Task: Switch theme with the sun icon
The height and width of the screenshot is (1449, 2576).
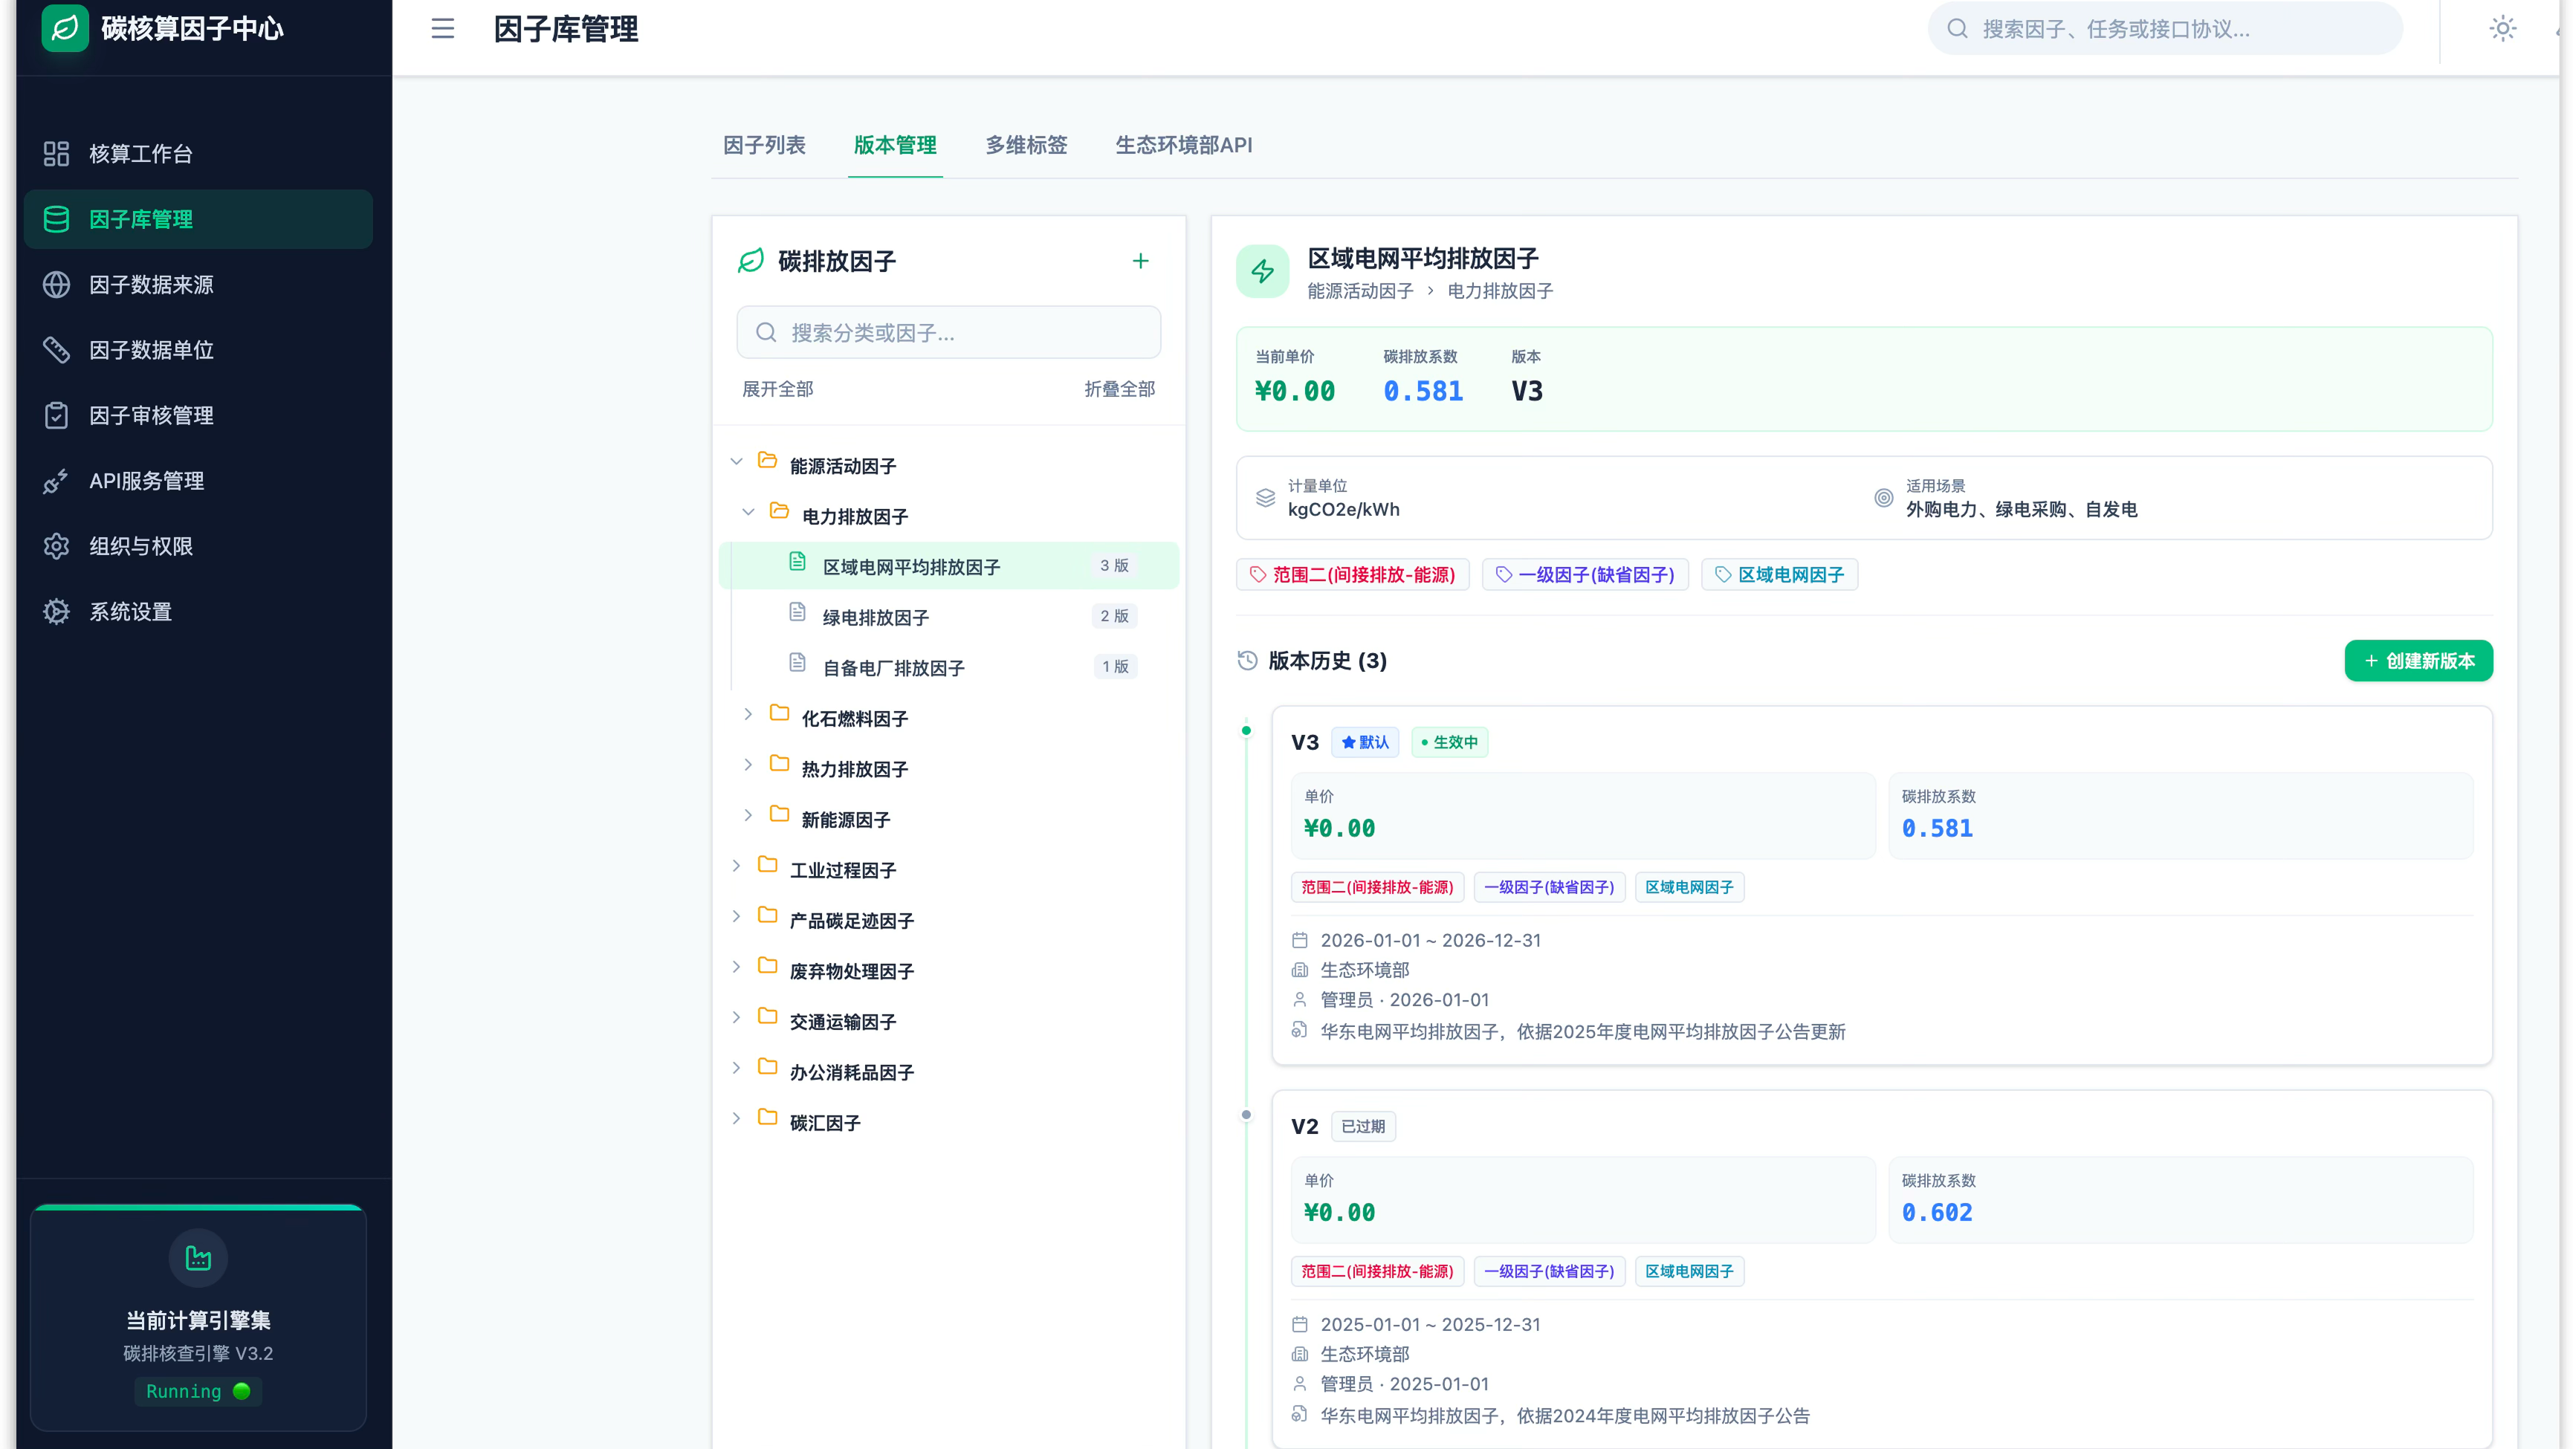Action: (x=2502, y=28)
